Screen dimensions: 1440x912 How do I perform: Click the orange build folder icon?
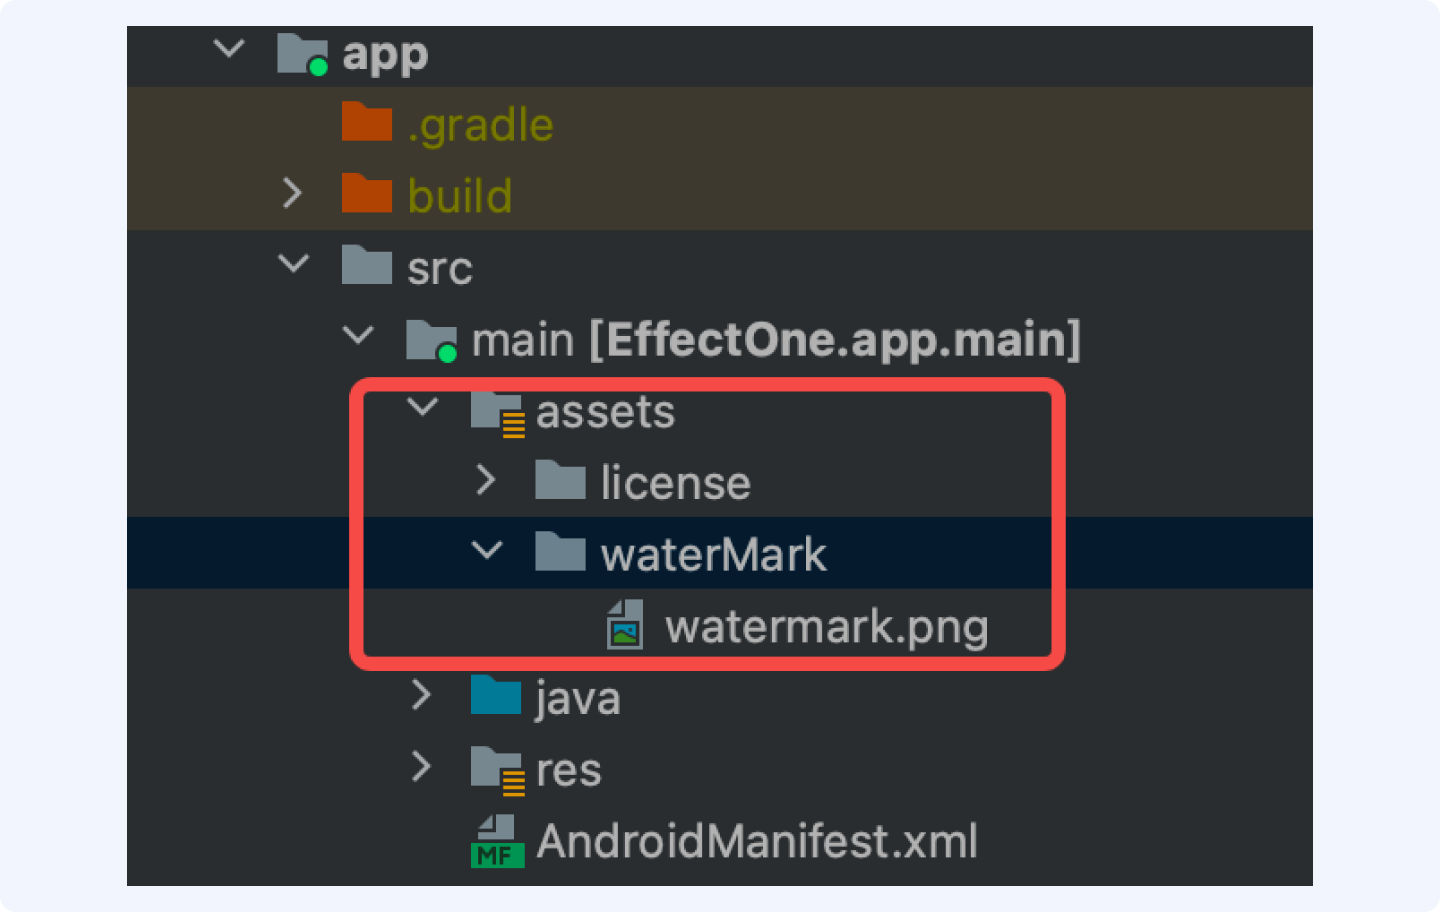coord(366,193)
